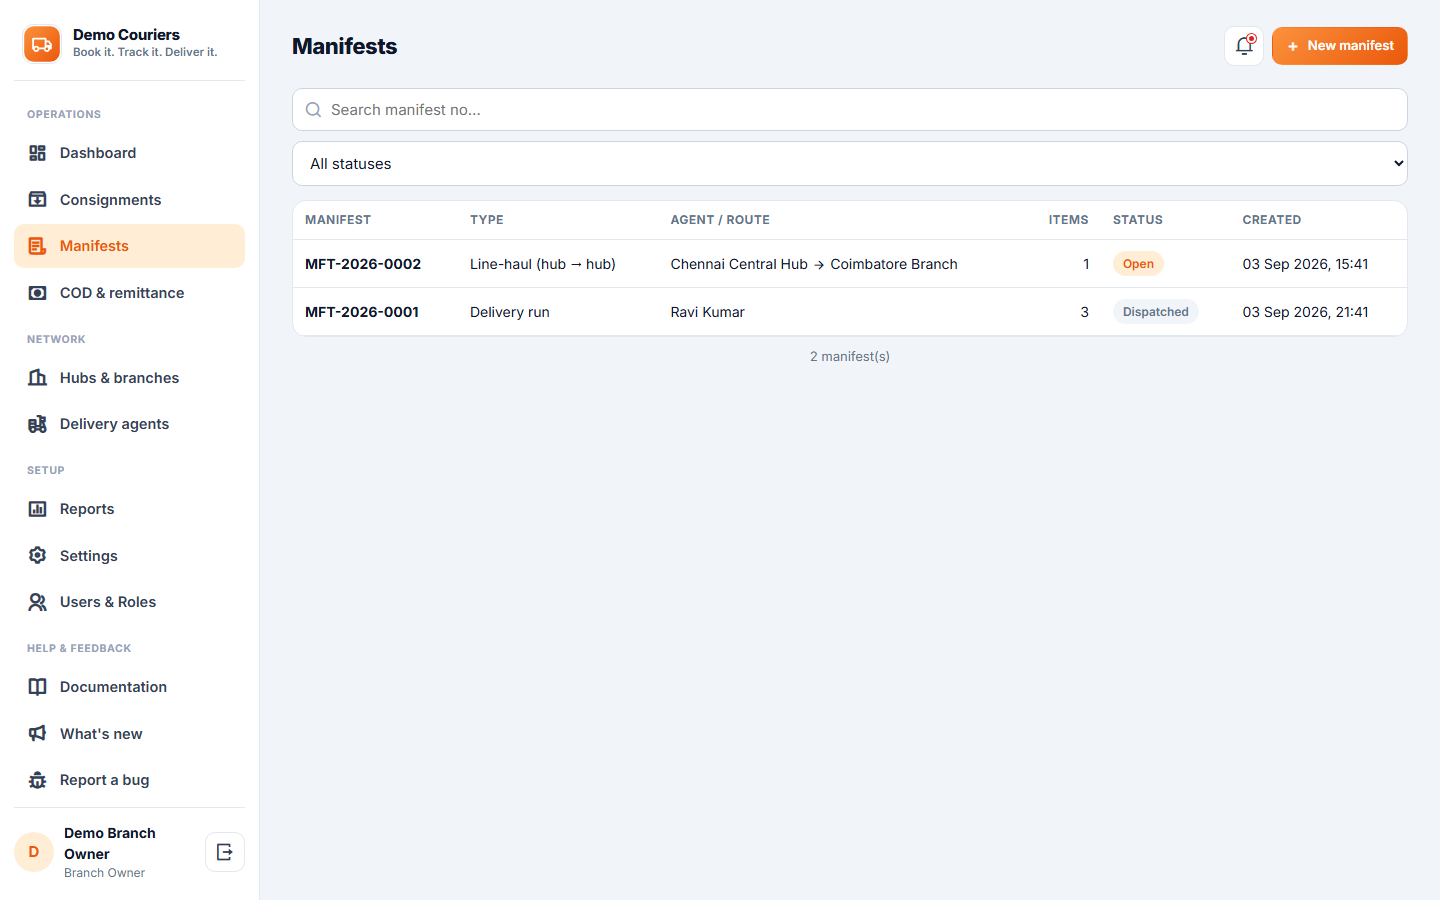The width and height of the screenshot is (1440, 900).
Task: Click the Documentation book icon
Action: [x=37, y=687]
